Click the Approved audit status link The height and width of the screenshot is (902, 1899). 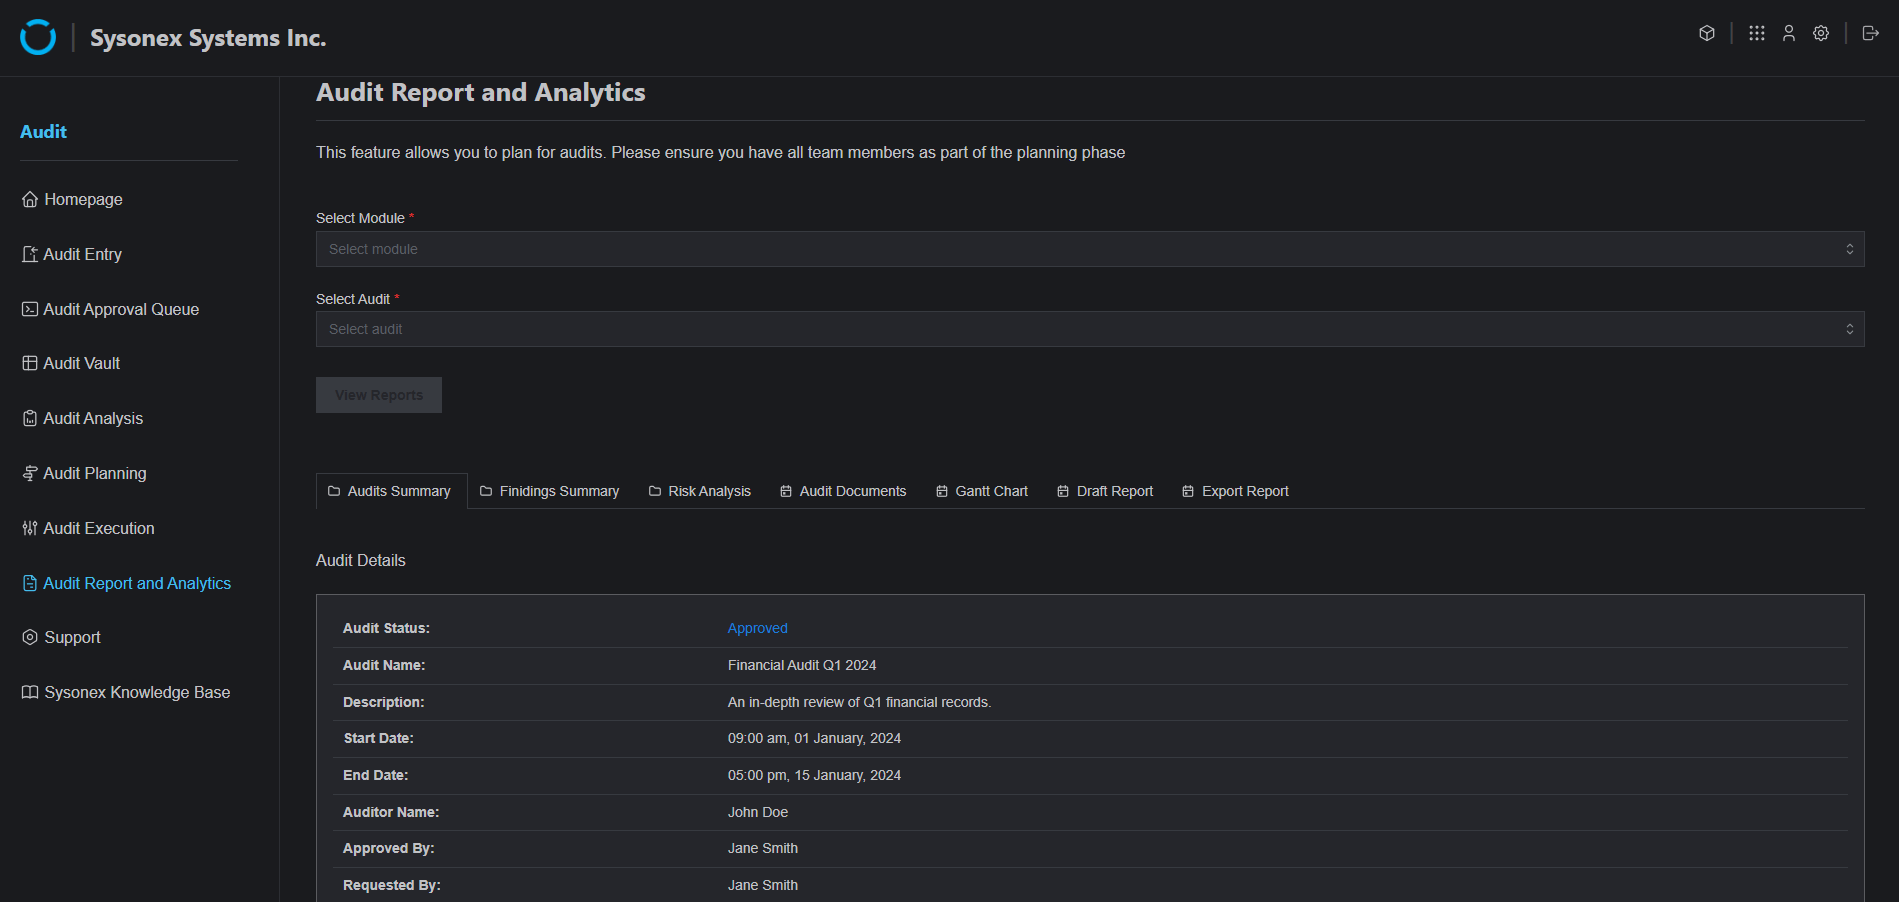coord(757,628)
